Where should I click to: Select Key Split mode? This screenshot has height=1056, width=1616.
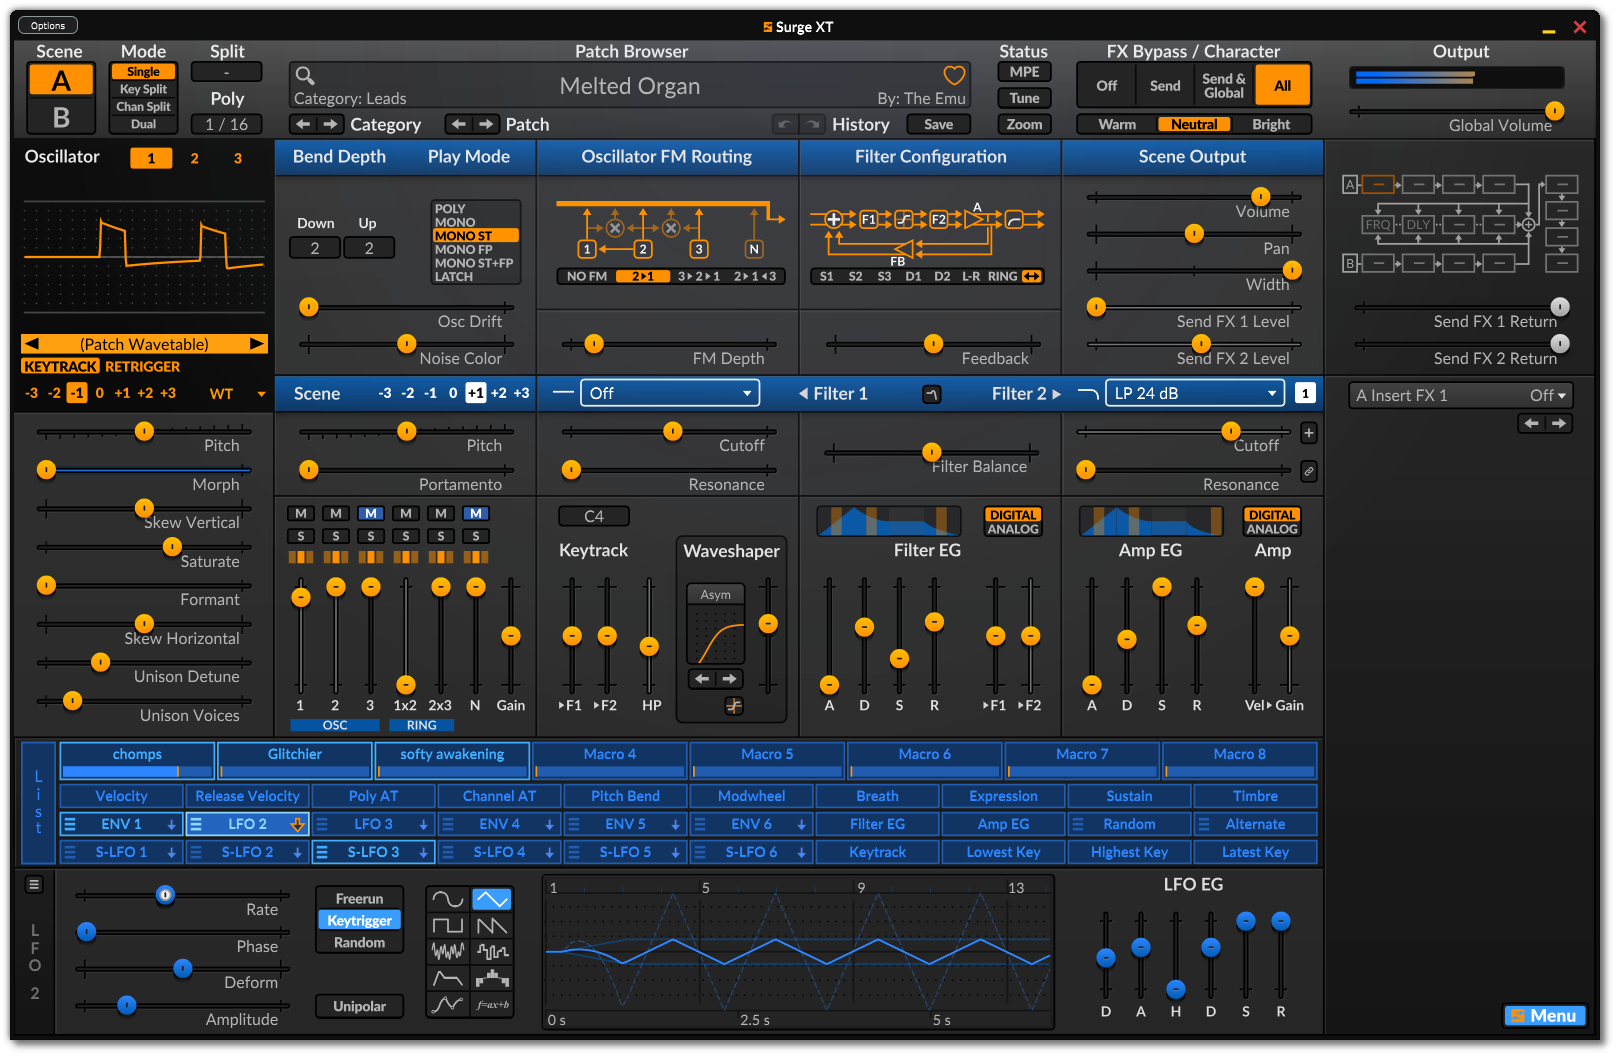(x=143, y=89)
